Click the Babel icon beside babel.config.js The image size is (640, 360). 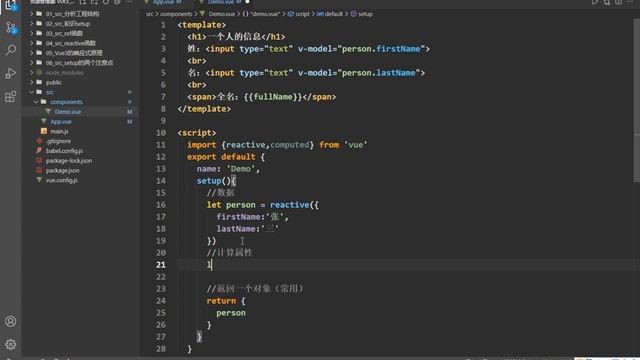pyautogui.click(x=39, y=151)
